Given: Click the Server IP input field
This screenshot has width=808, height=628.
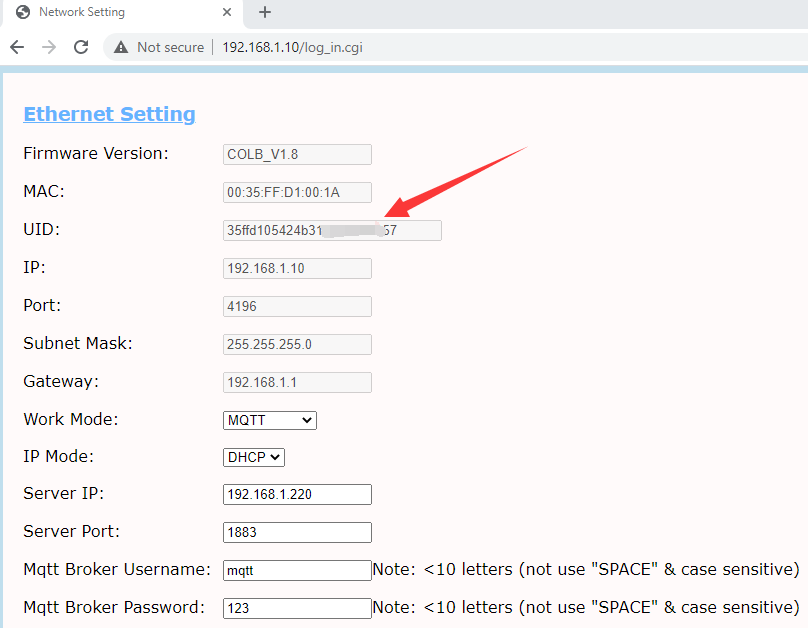Looking at the screenshot, I should (x=297, y=495).
